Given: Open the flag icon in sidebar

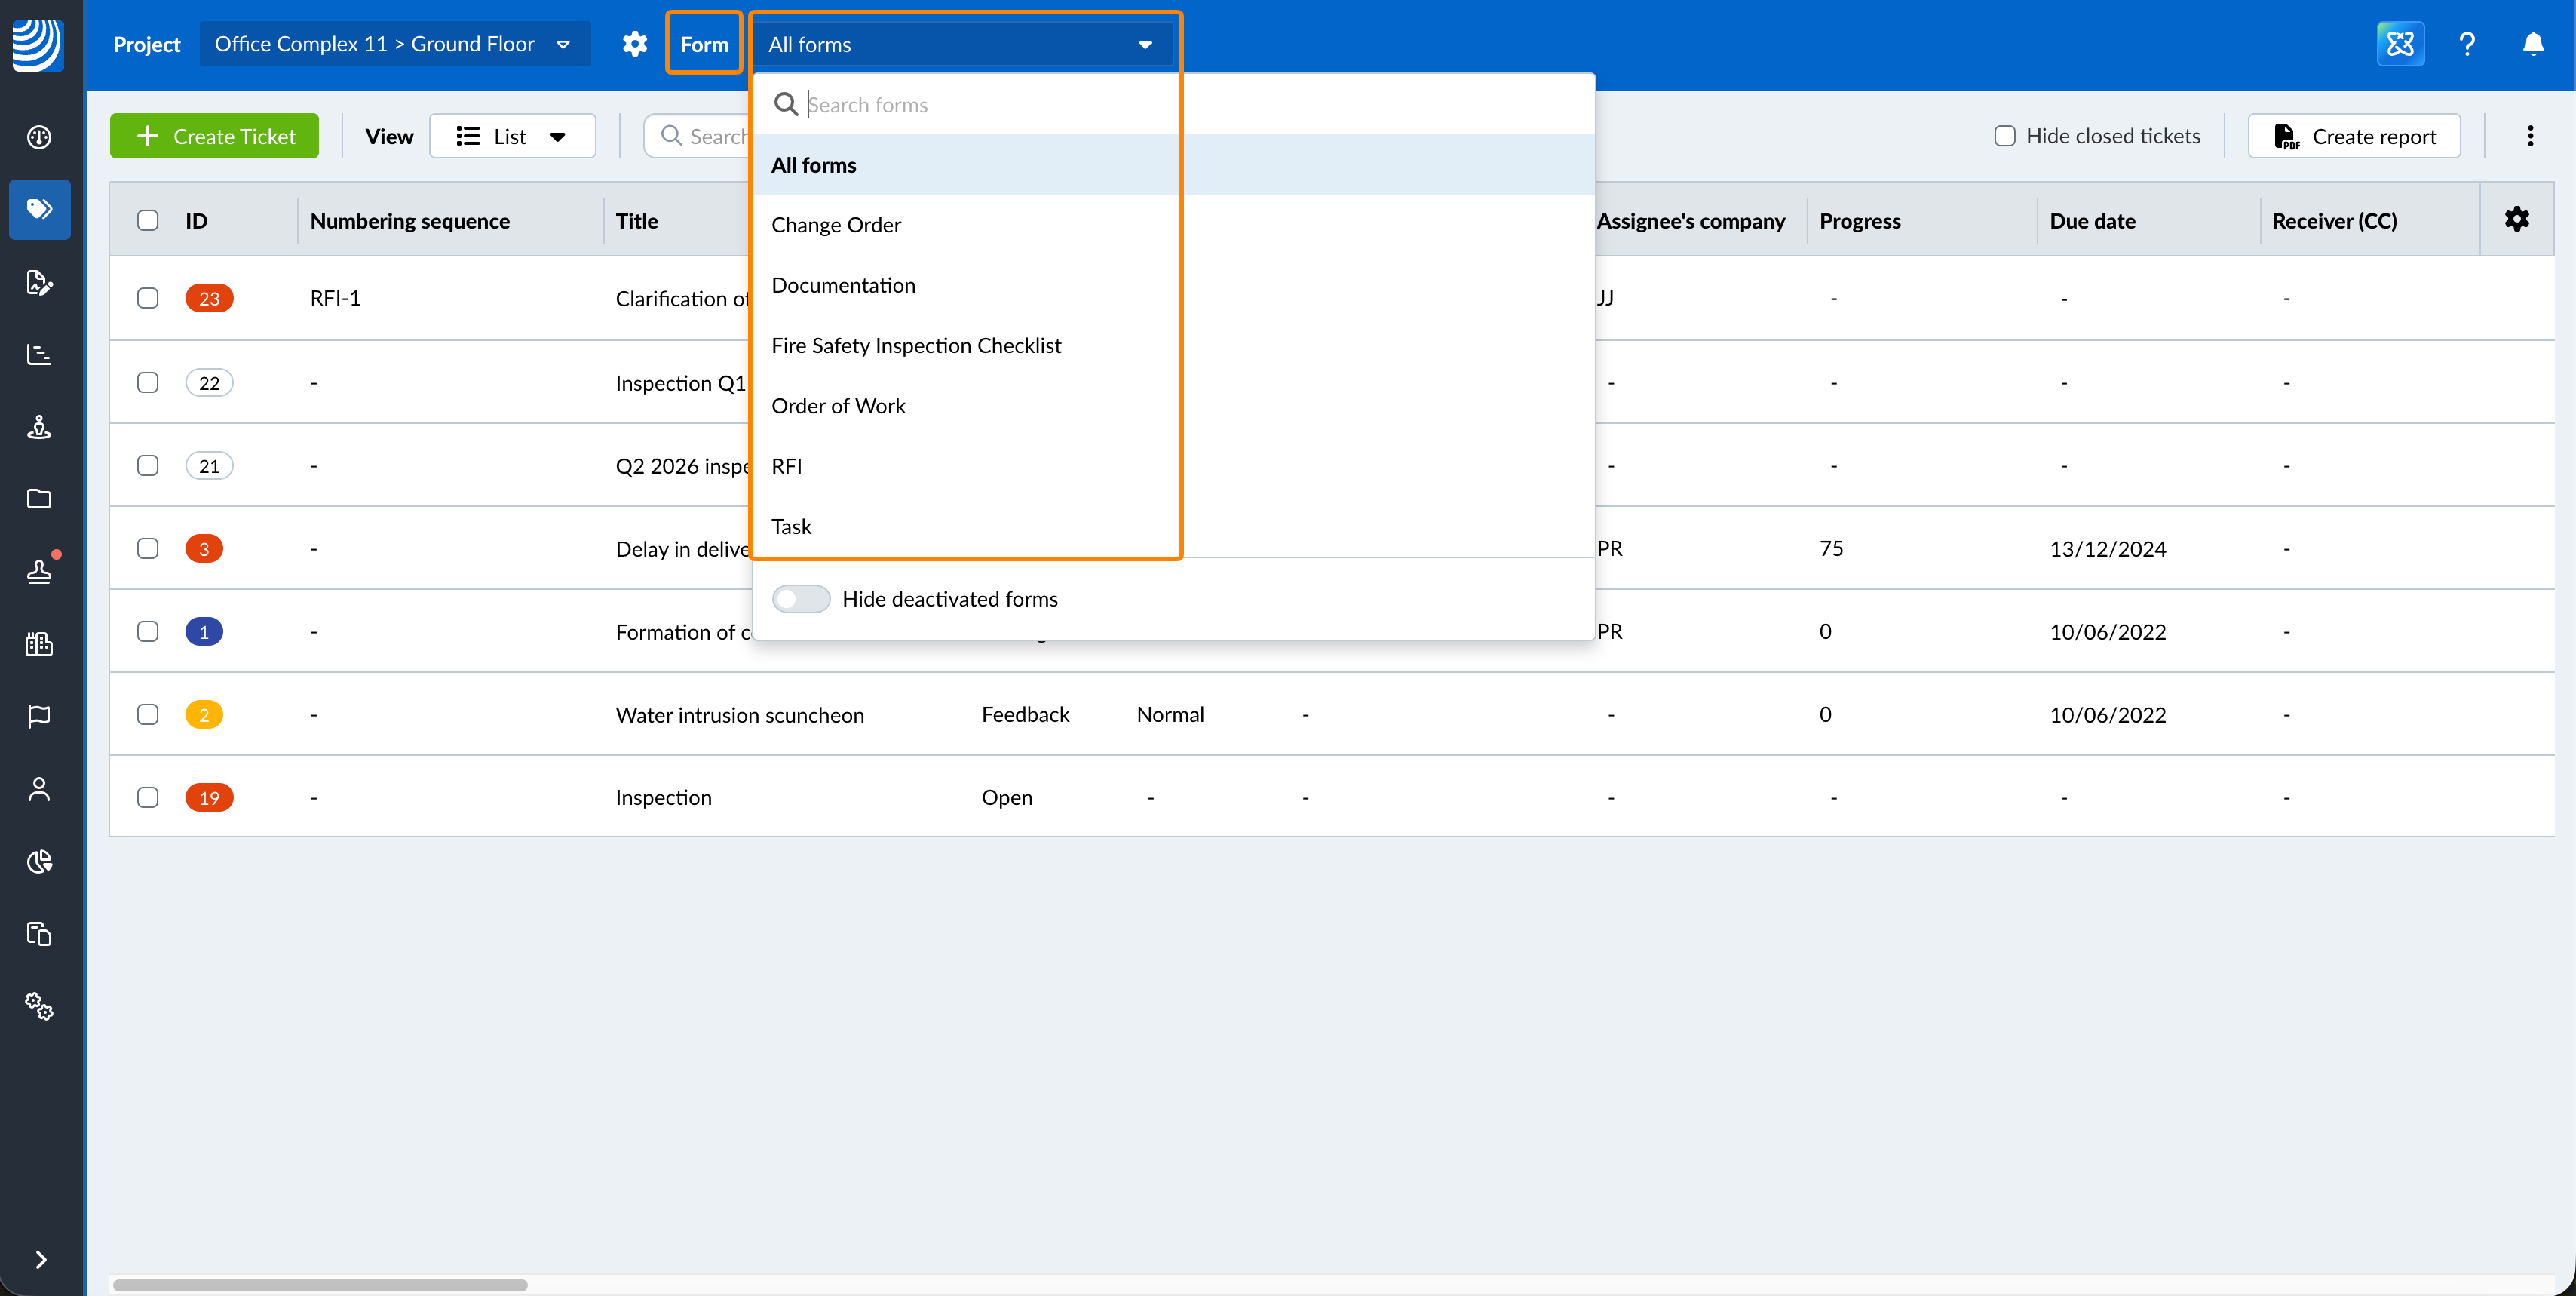Looking at the screenshot, I should [39, 716].
